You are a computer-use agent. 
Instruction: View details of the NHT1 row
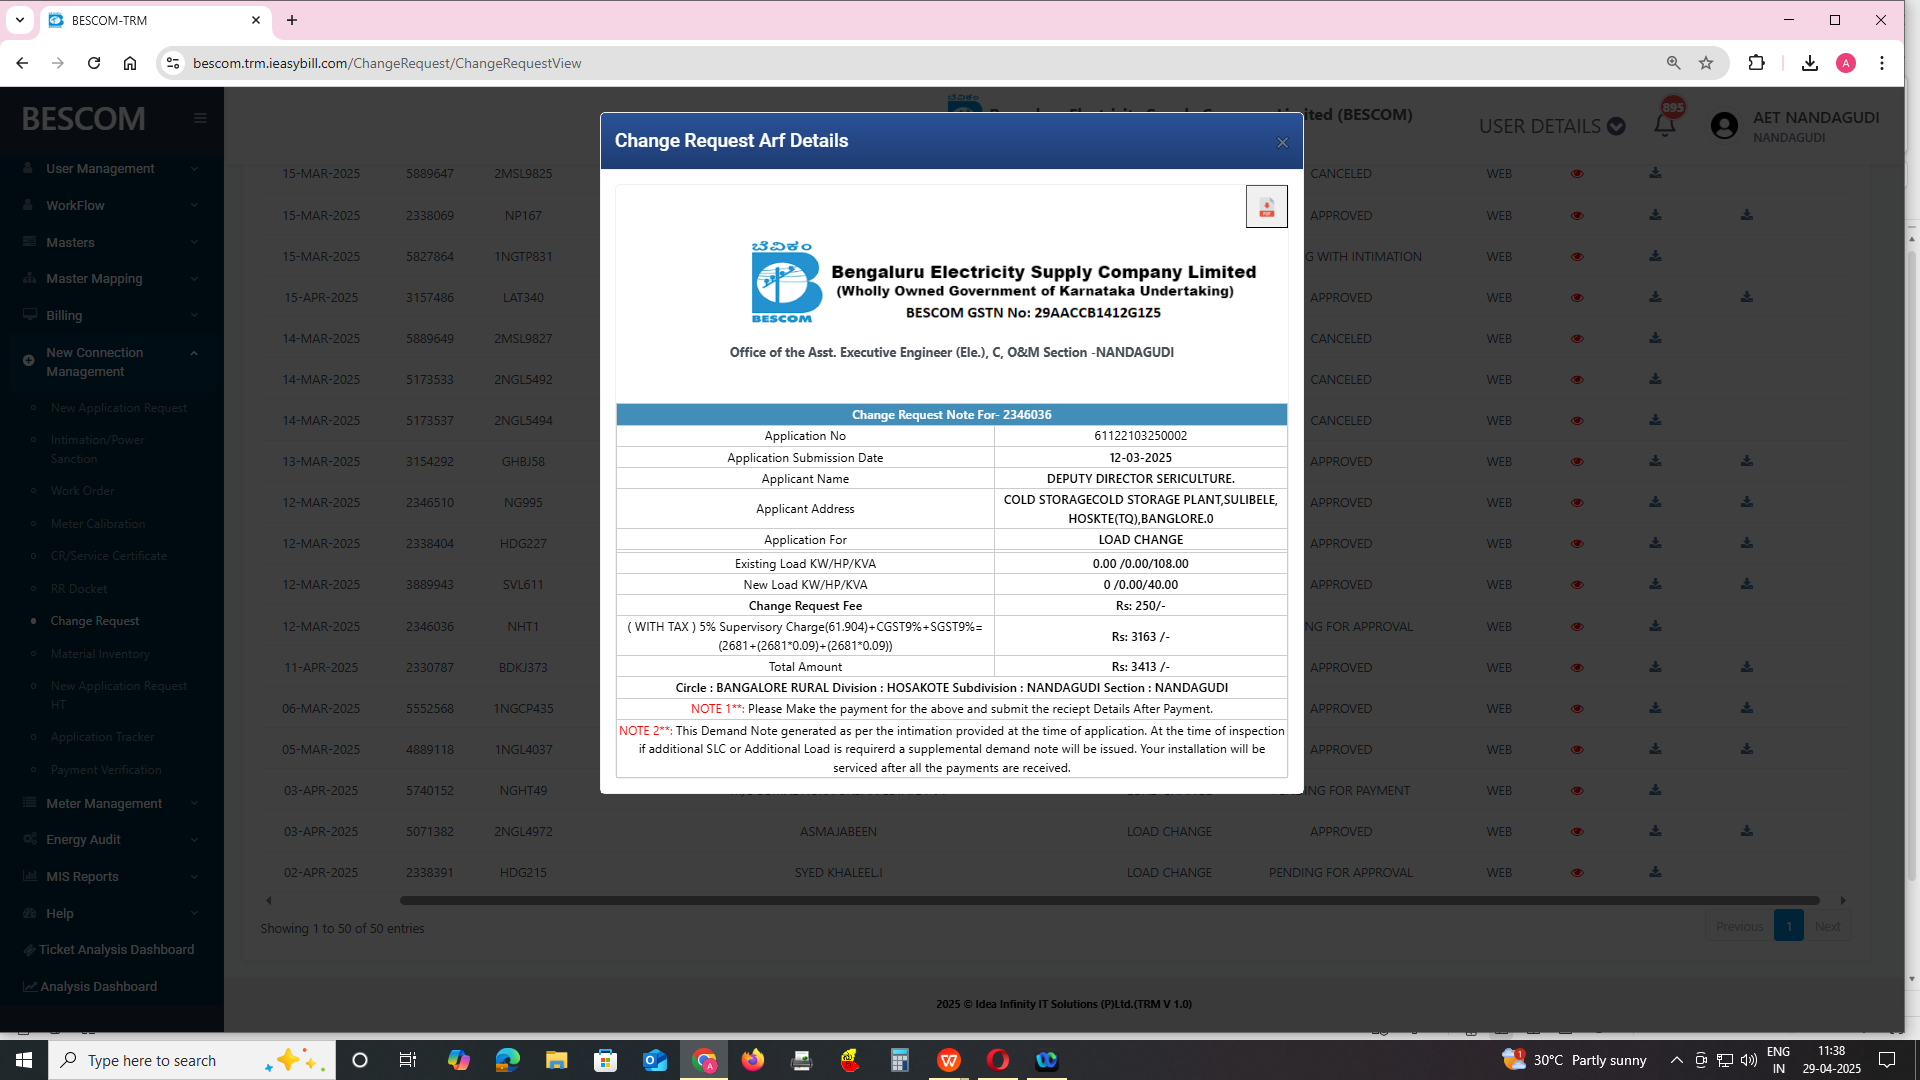click(1577, 627)
